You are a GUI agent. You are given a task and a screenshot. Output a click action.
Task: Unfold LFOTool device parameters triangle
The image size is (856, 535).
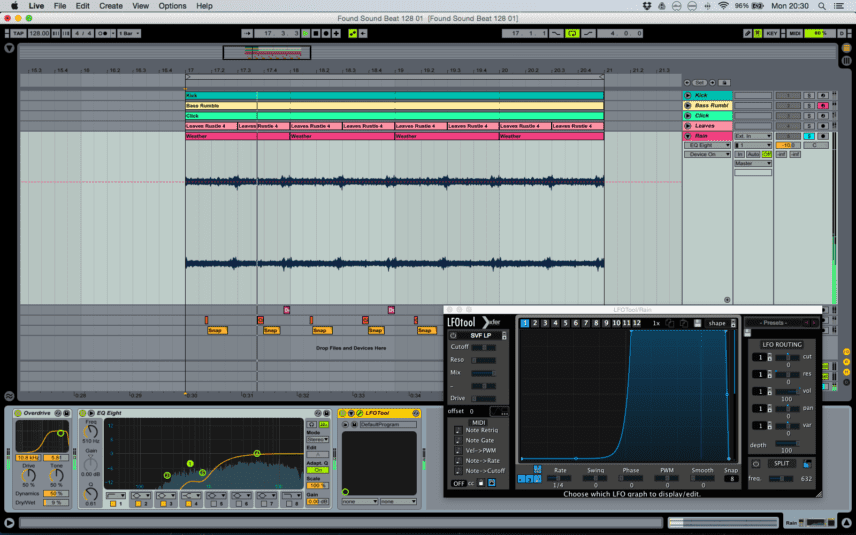[351, 413]
